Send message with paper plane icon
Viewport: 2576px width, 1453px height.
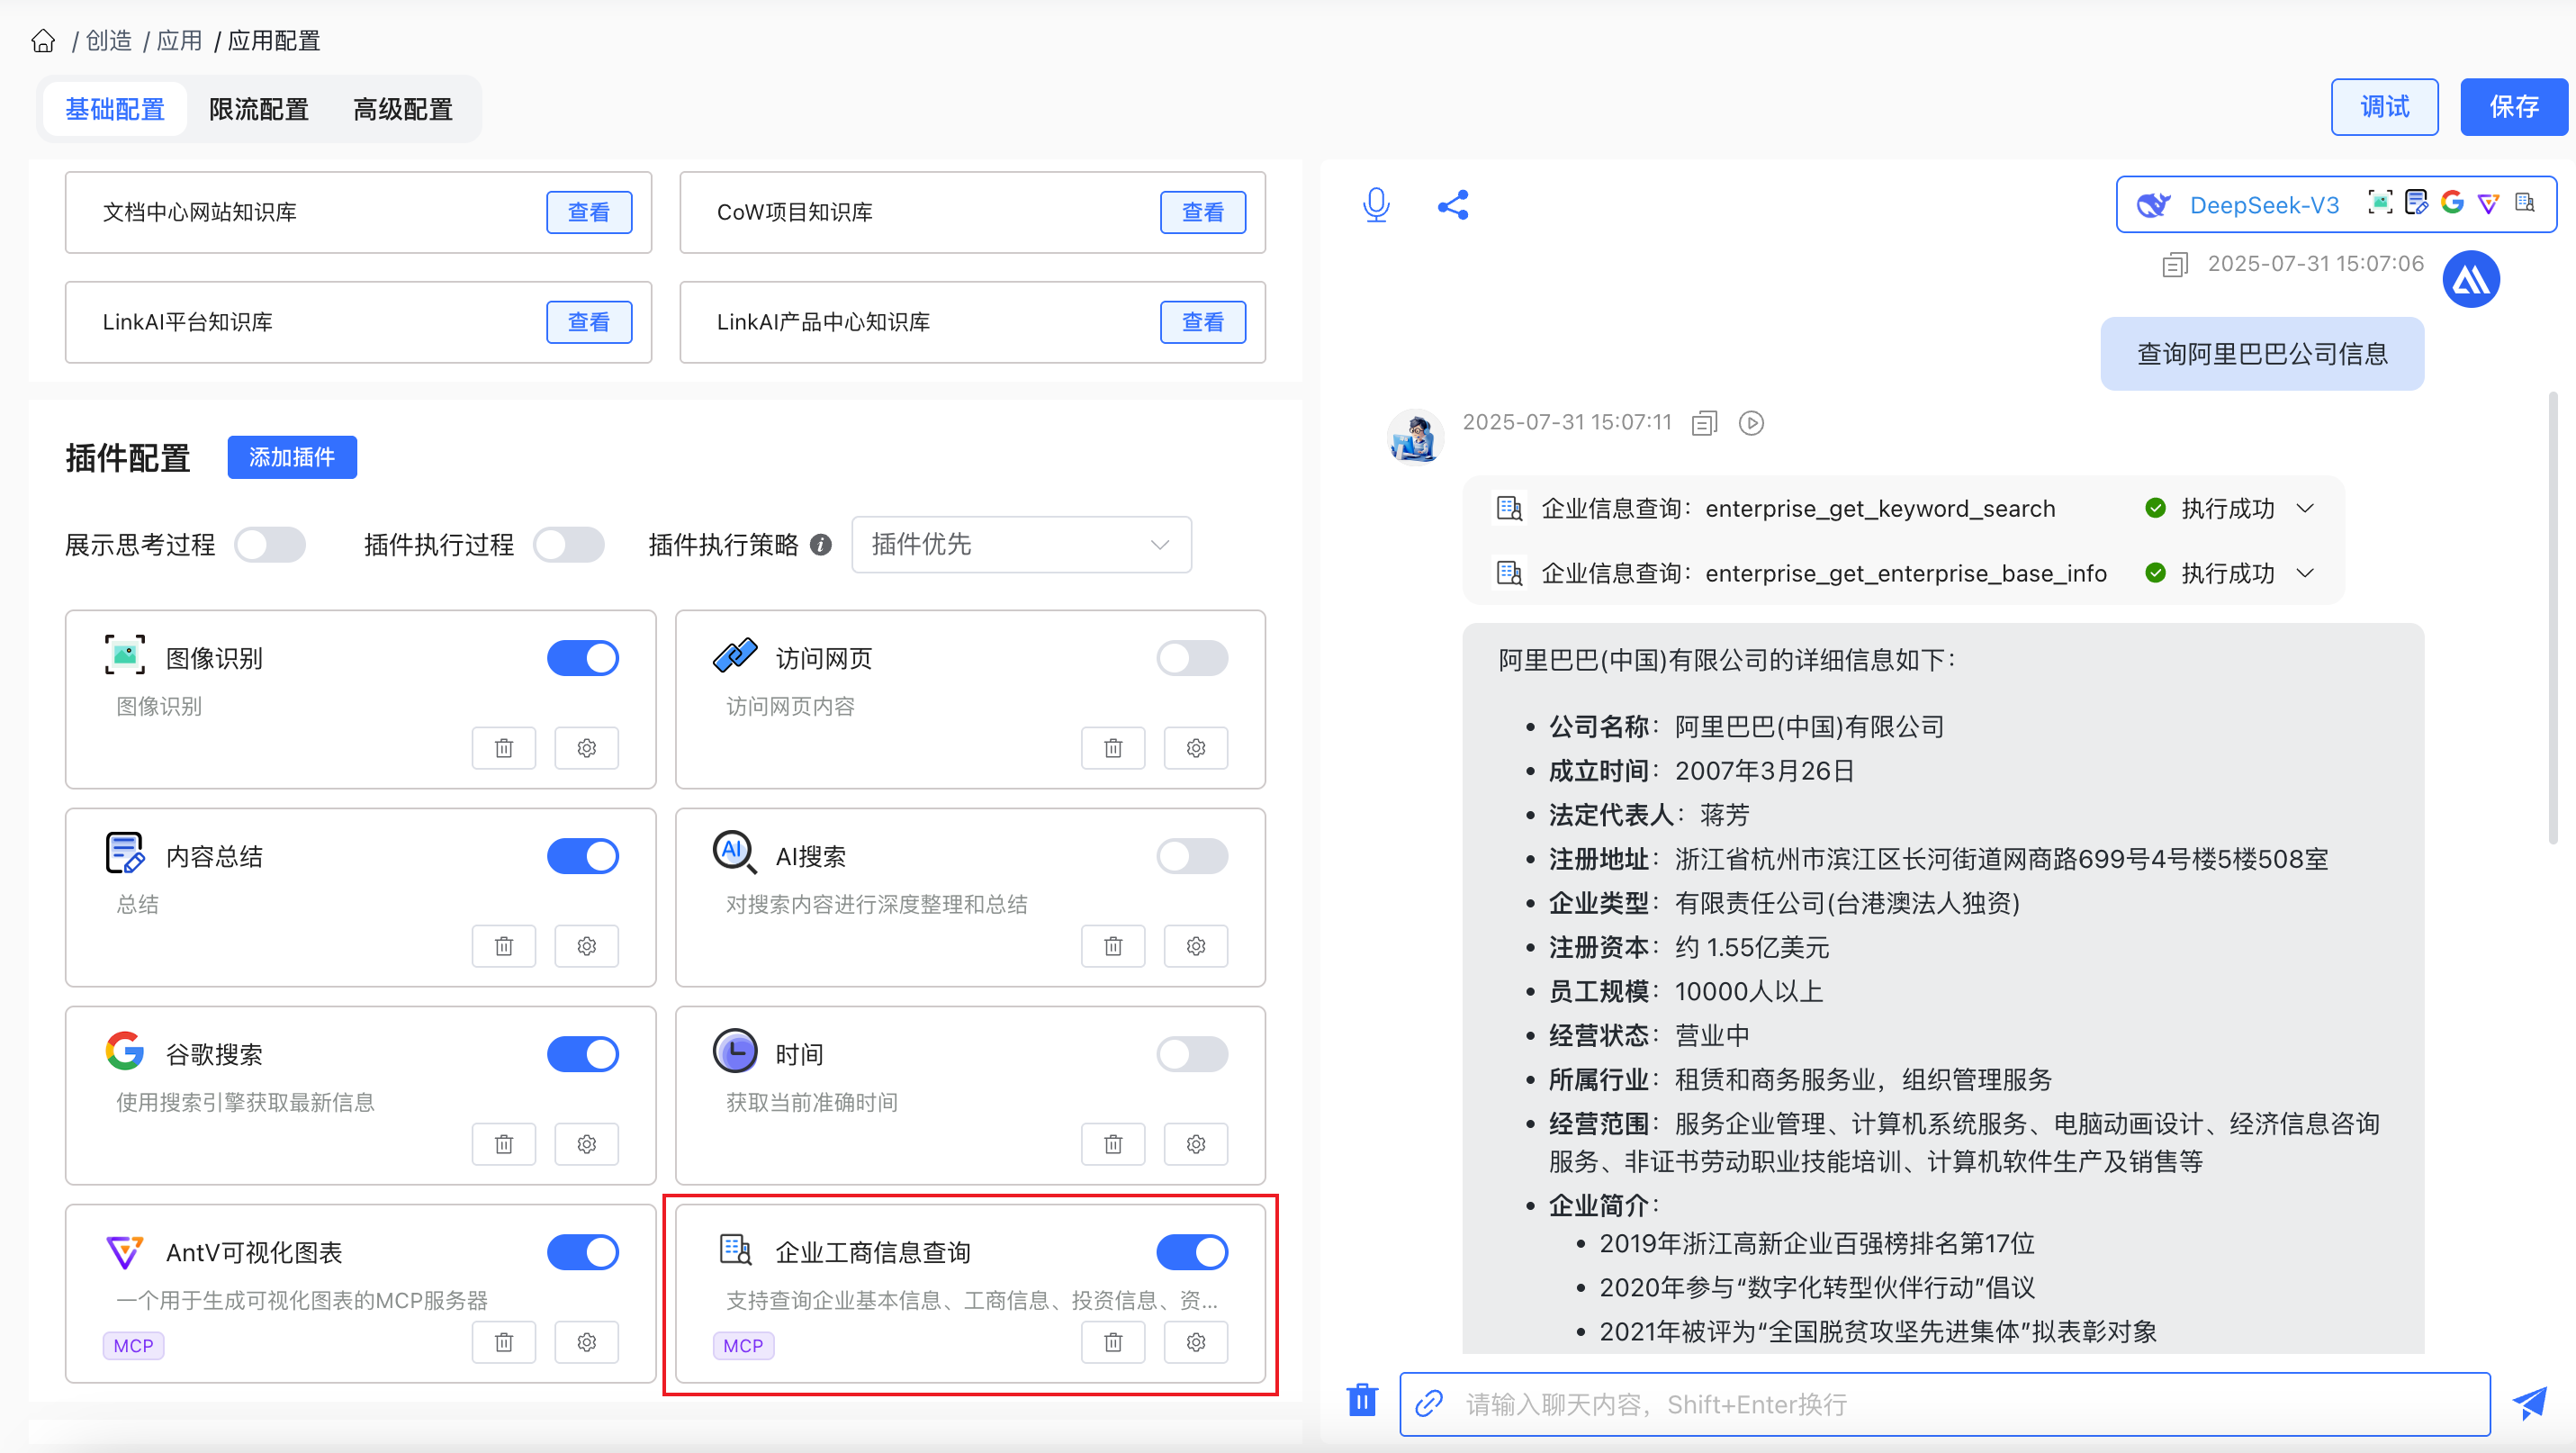2530,1403
